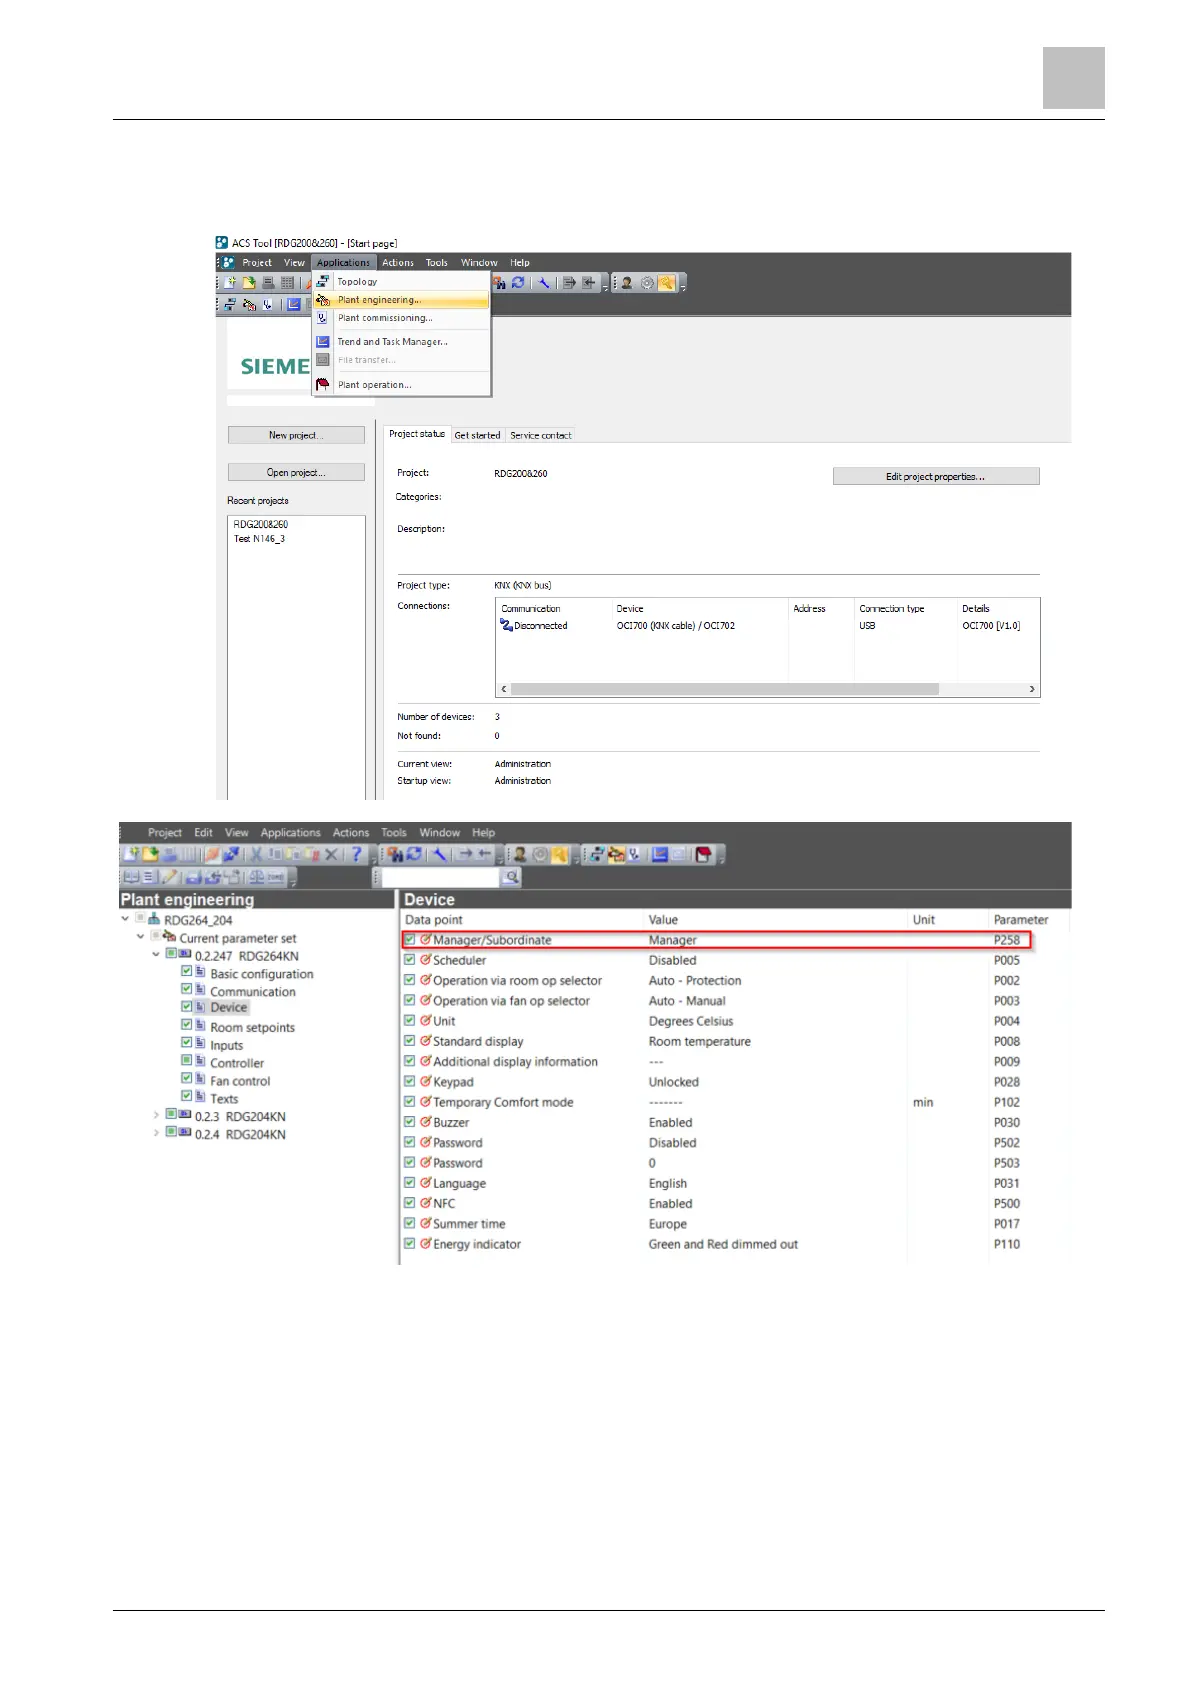Select the Room setpoints tree item
The height and width of the screenshot is (1684, 1191).
click(x=252, y=1027)
